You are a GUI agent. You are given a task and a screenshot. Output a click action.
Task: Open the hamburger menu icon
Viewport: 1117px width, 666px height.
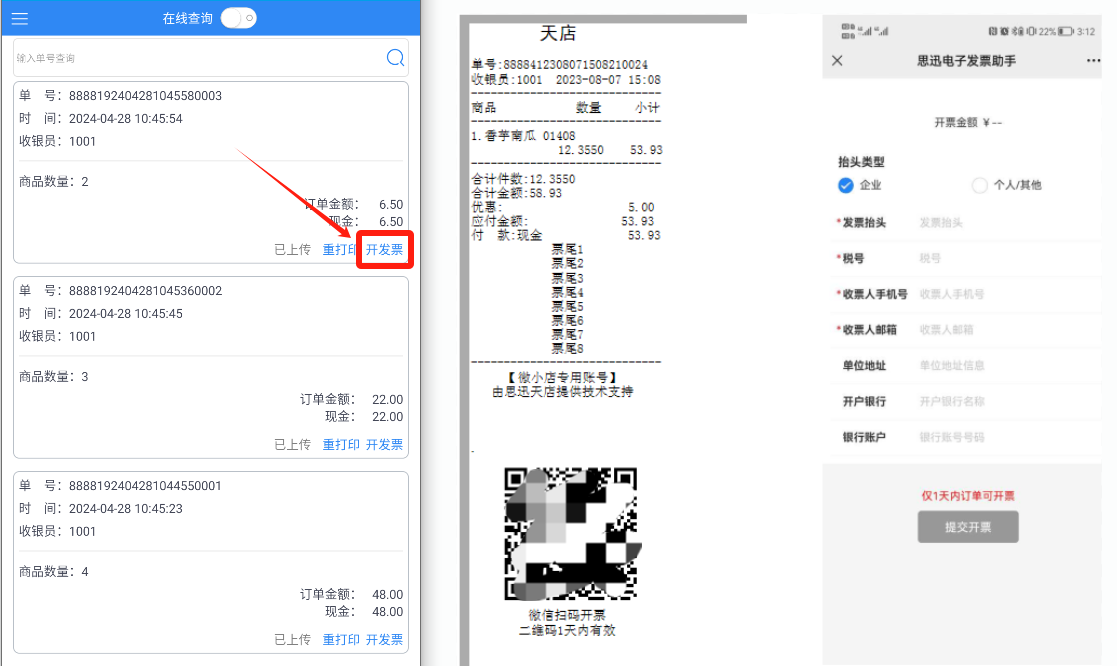click(x=20, y=19)
